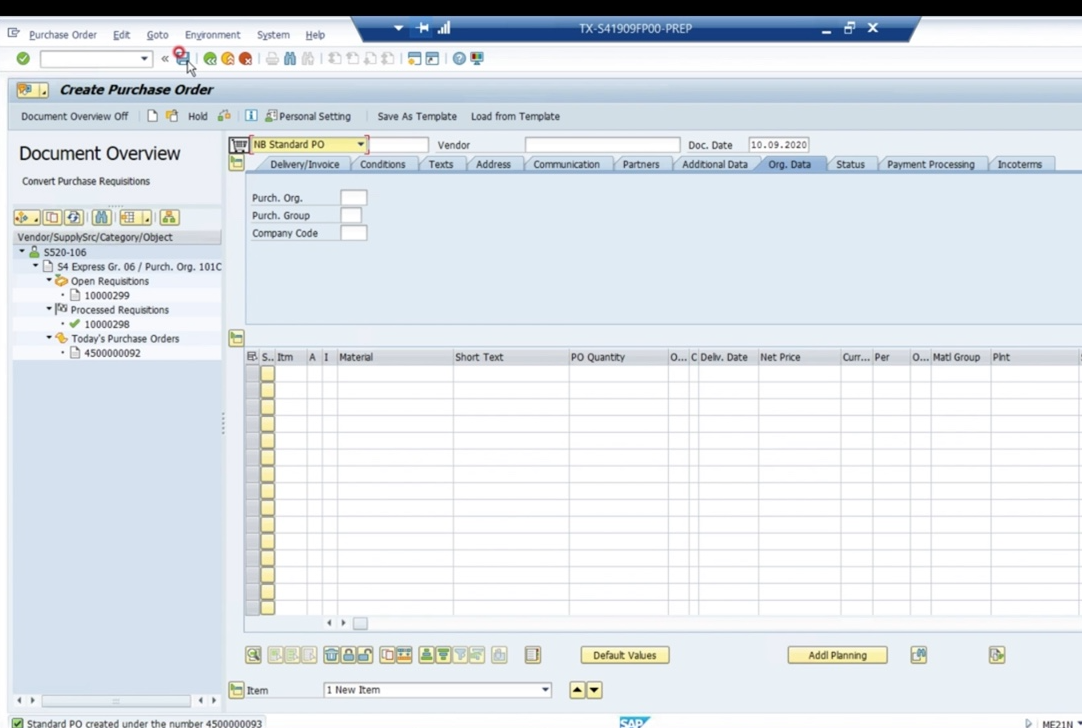Click the Lock item padlock icon
This screenshot has width=1082, height=728.
coord(348,655)
